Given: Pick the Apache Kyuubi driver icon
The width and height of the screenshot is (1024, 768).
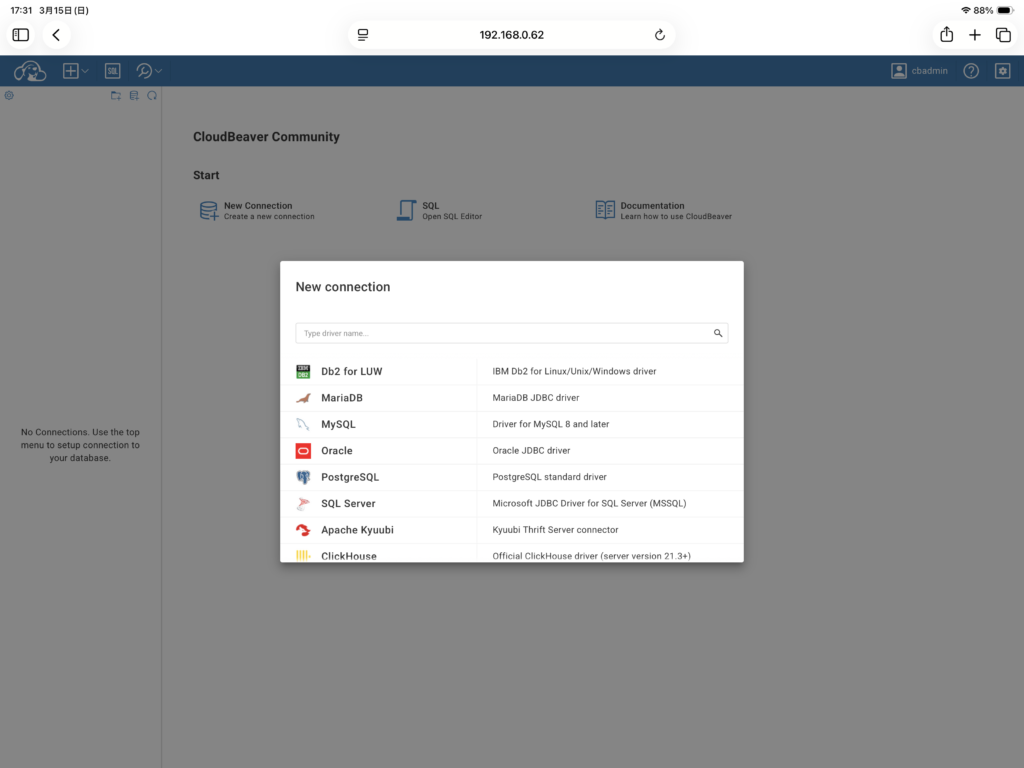Looking at the screenshot, I should (x=303, y=530).
